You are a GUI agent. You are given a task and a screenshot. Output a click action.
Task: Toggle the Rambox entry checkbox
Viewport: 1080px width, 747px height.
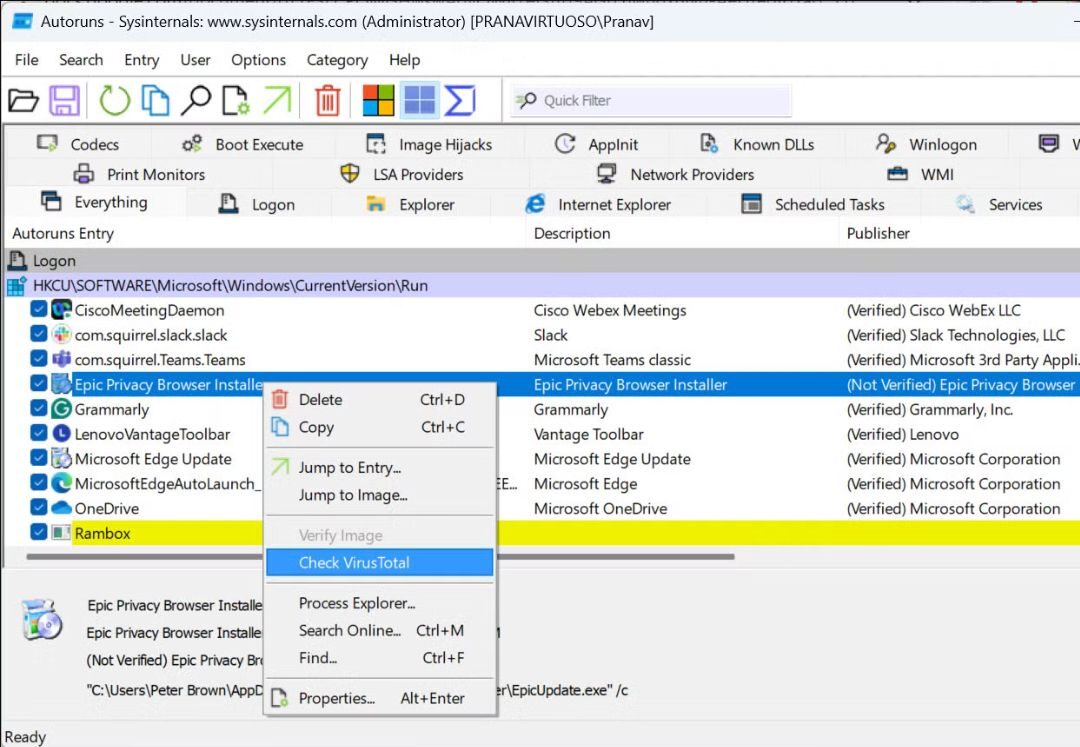[39, 533]
